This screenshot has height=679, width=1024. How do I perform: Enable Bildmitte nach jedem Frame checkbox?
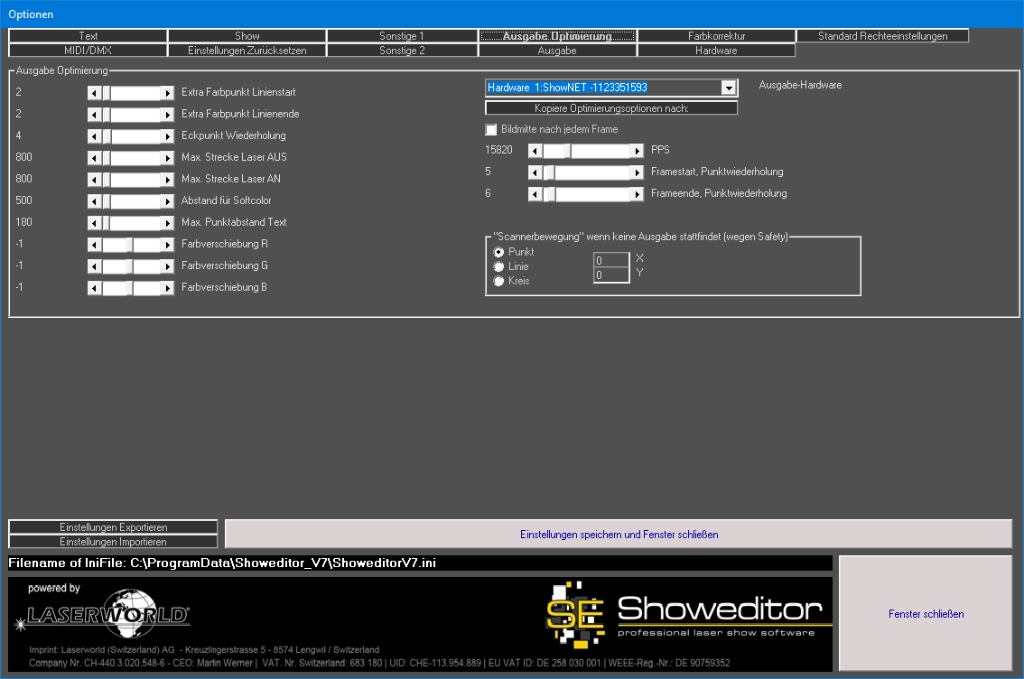491,130
